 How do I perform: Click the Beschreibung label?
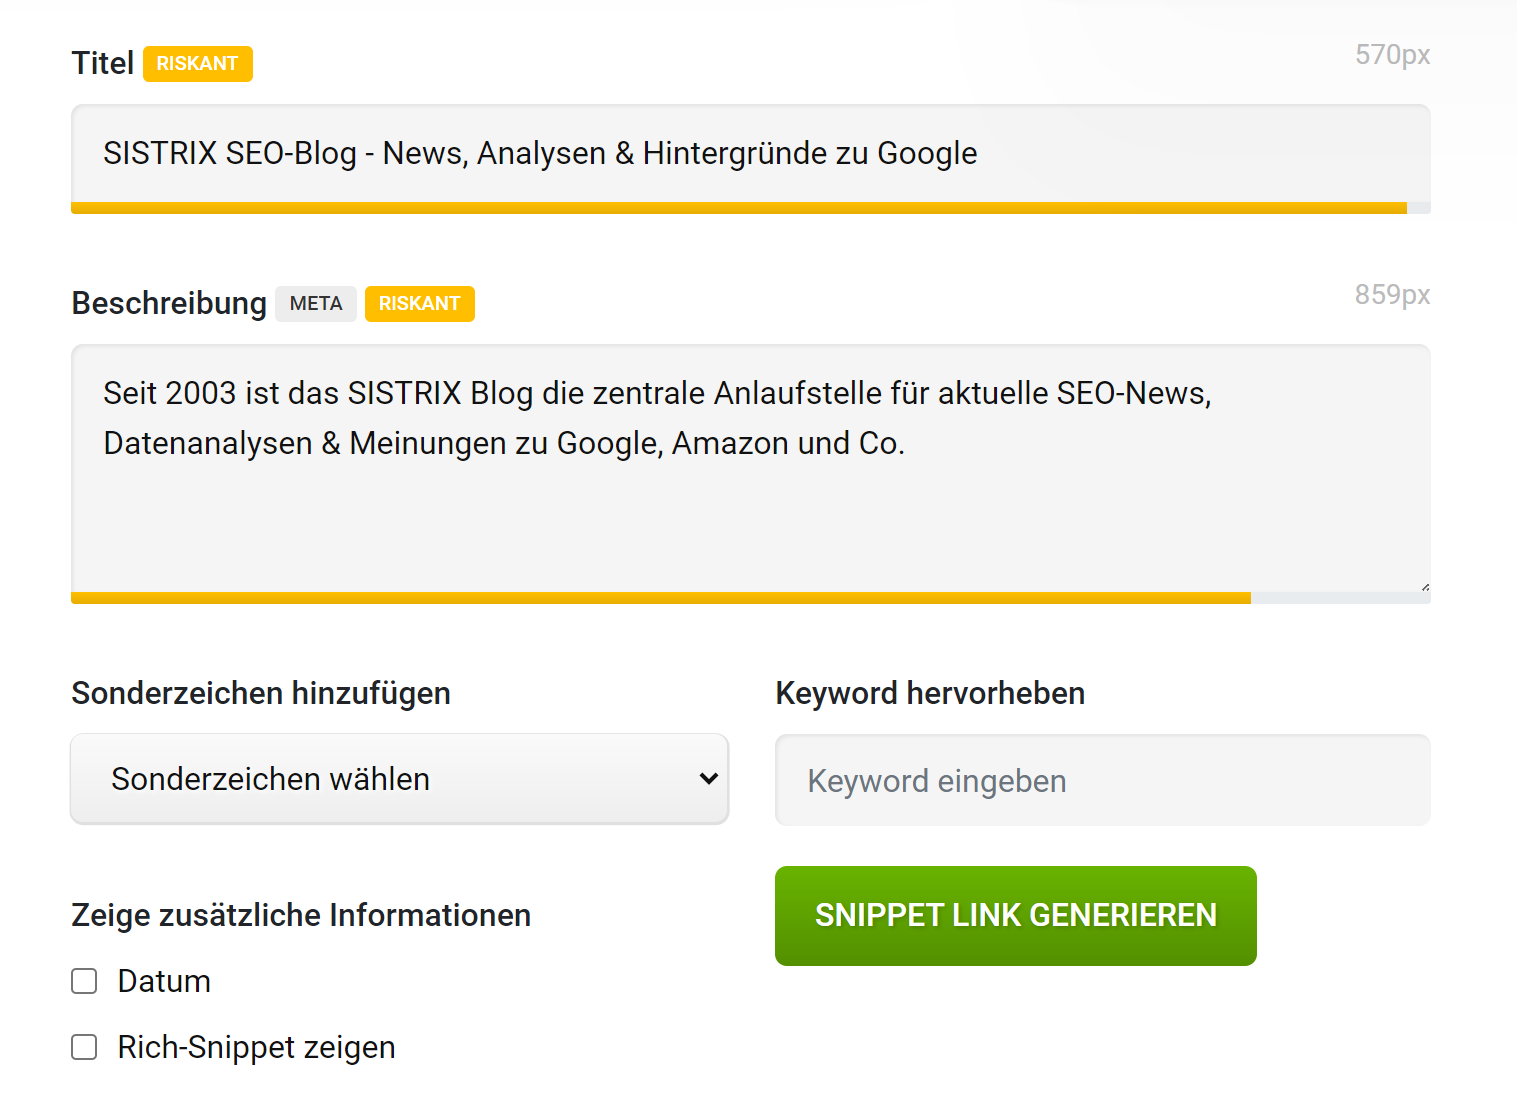[169, 303]
